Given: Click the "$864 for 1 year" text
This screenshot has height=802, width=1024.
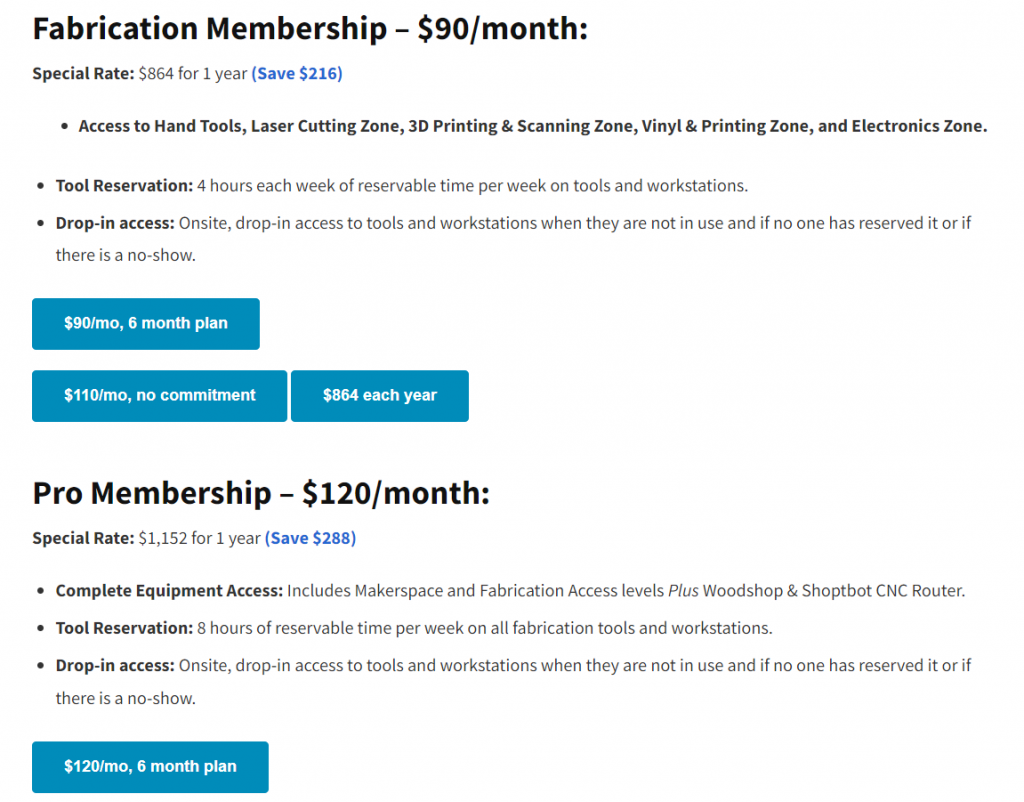Looking at the screenshot, I should pos(192,74).
